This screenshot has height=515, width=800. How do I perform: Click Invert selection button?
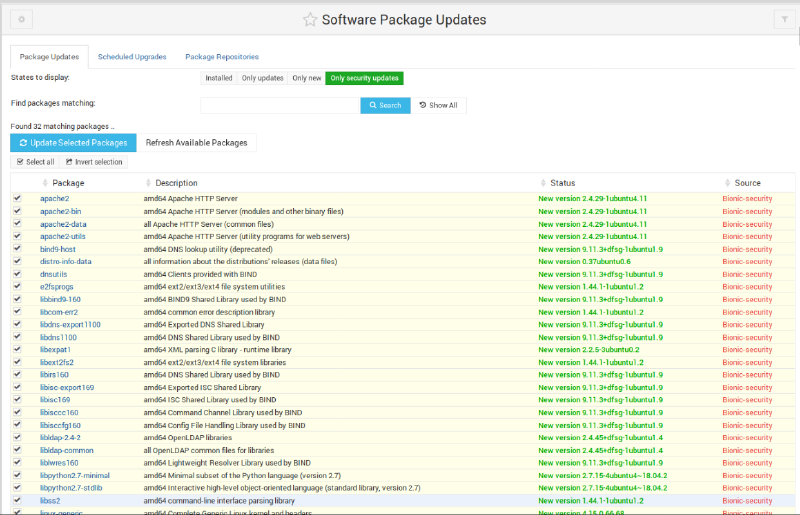(x=94, y=162)
